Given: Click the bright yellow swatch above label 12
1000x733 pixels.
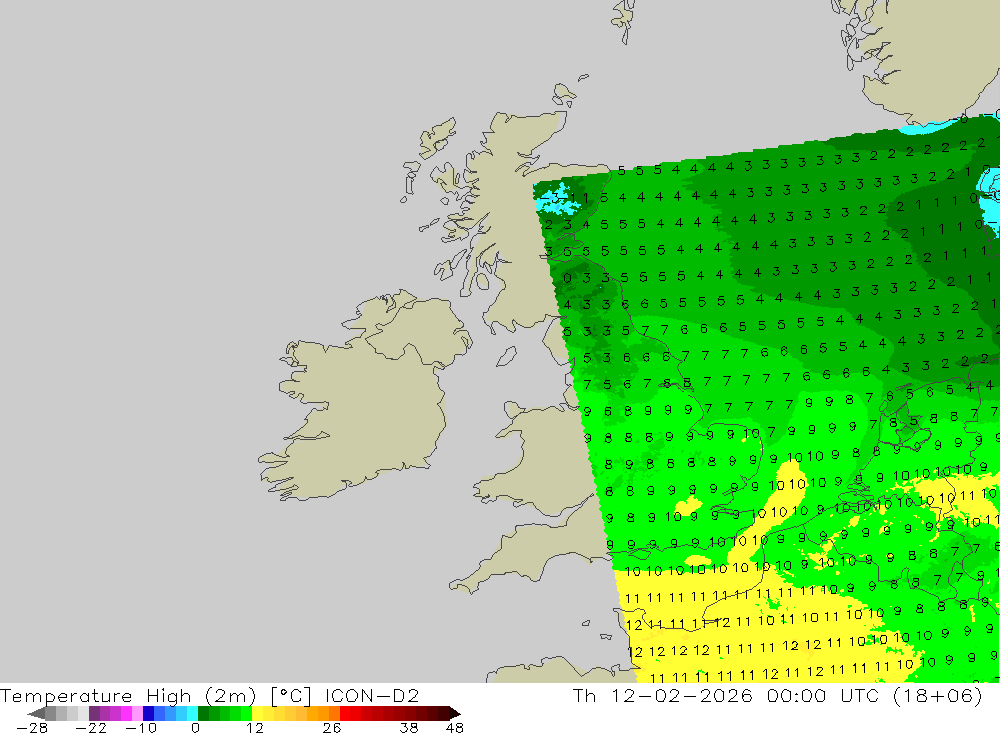Looking at the screenshot, I should click(257, 713).
